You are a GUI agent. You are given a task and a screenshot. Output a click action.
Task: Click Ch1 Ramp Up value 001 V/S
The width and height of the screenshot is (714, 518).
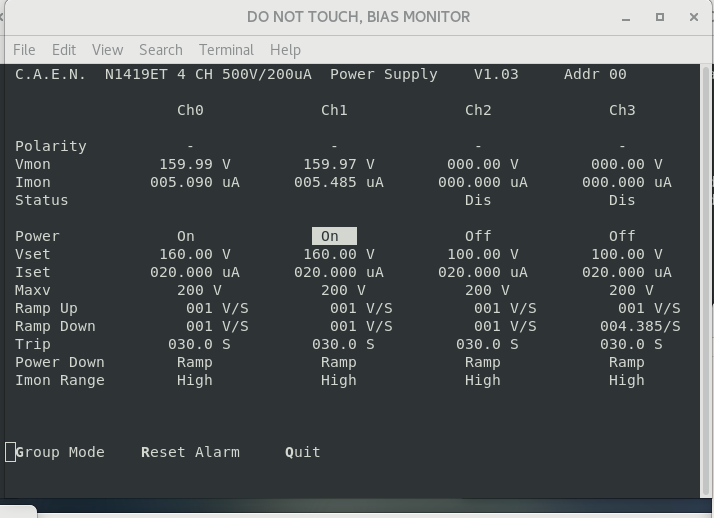coord(361,309)
